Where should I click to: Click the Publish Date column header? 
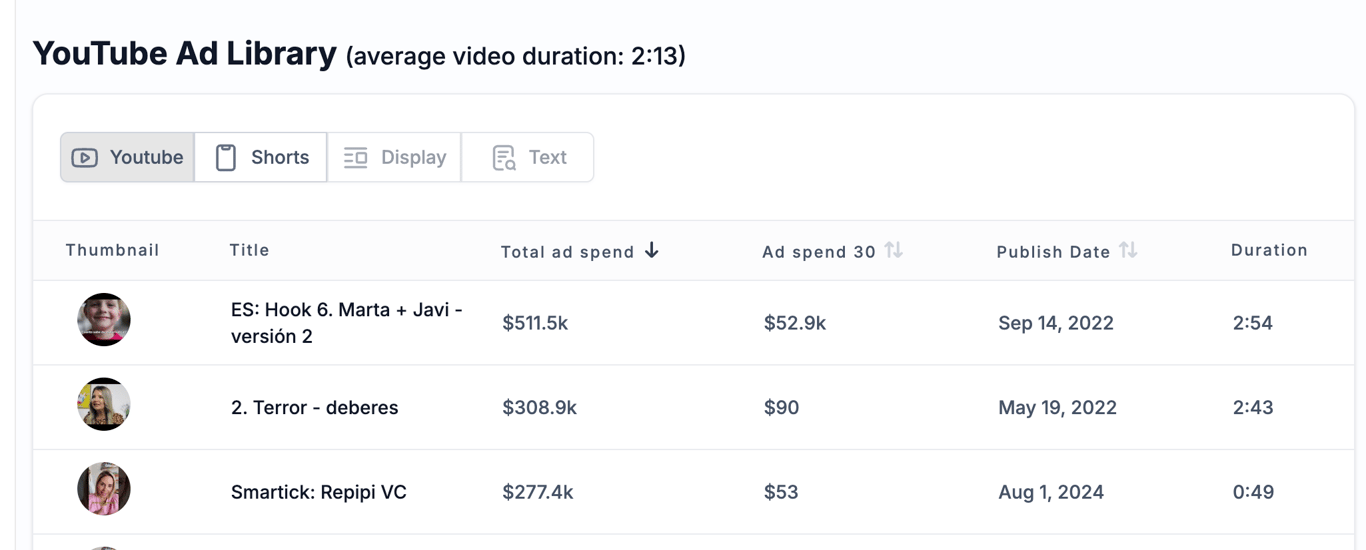pyautogui.click(x=1053, y=252)
